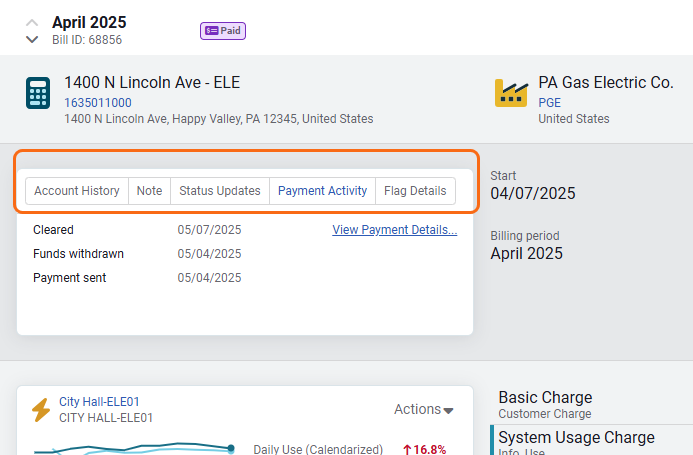Open account number 1635011000 link
Image resolution: width=693 pixels, height=455 pixels.
coord(98,103)
